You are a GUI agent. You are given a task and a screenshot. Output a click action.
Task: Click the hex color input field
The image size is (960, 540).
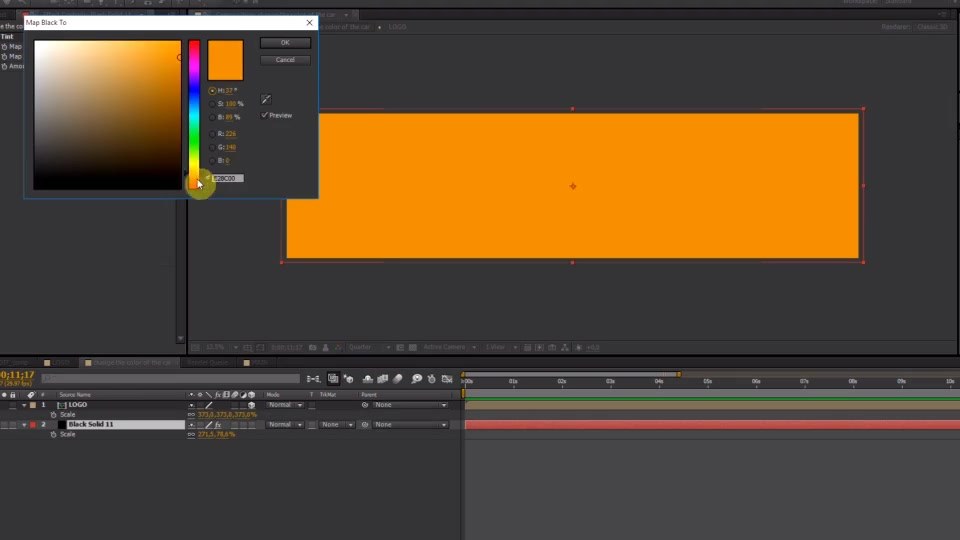click(x=227, y=178)
